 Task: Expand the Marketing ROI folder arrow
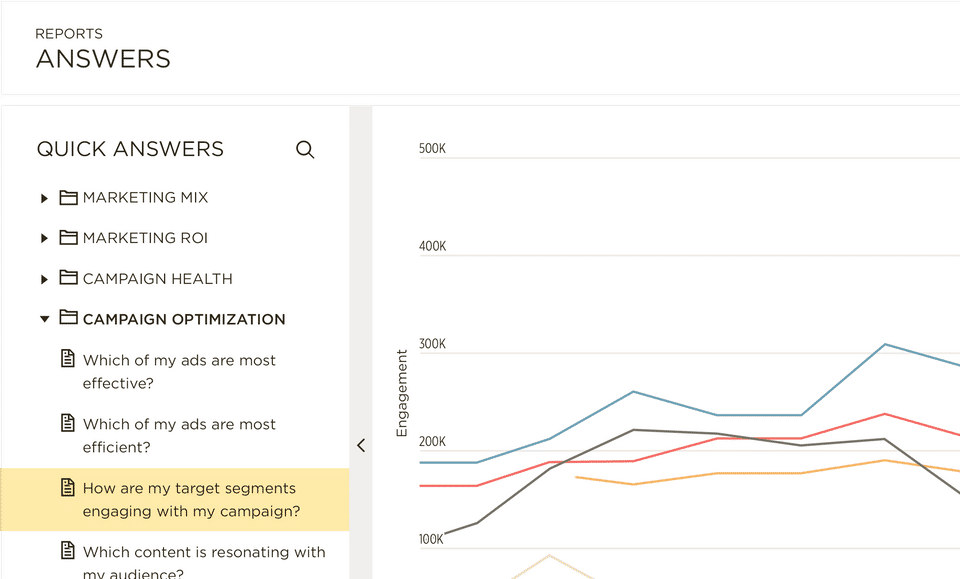pyautogui.click(x=44, y=238)
